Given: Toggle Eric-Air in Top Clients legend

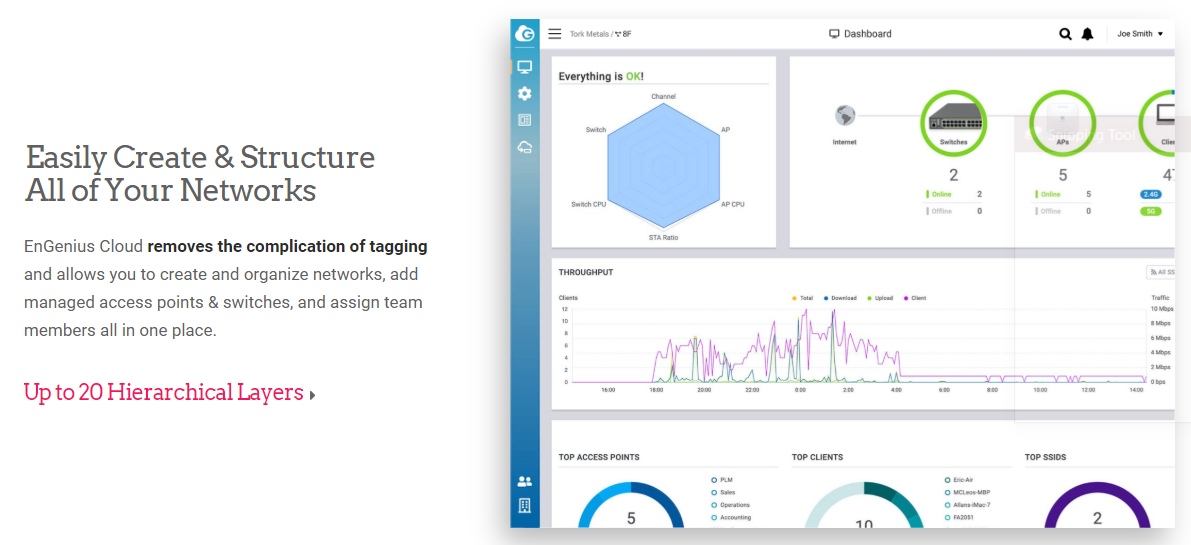Looking at the screenshot, I should click(959, 480).
